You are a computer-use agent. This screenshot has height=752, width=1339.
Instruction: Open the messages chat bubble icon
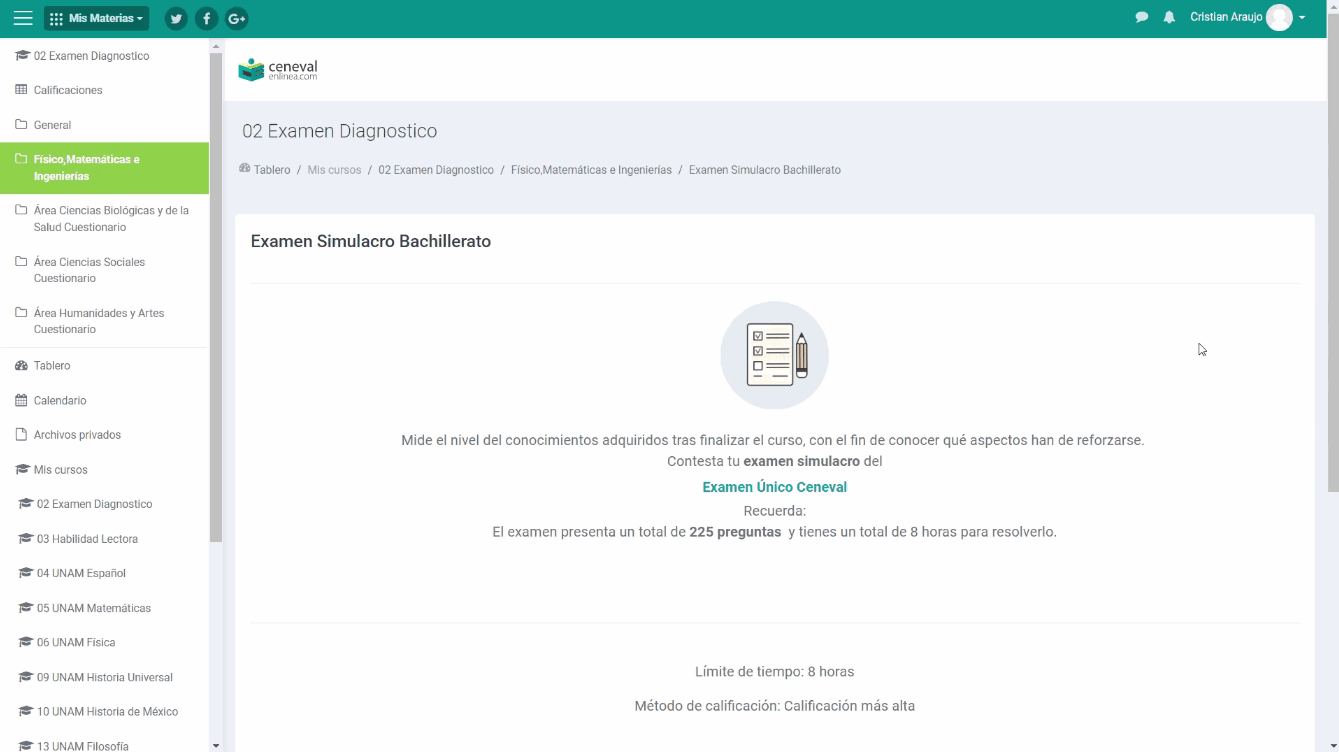pos(1141,18)
